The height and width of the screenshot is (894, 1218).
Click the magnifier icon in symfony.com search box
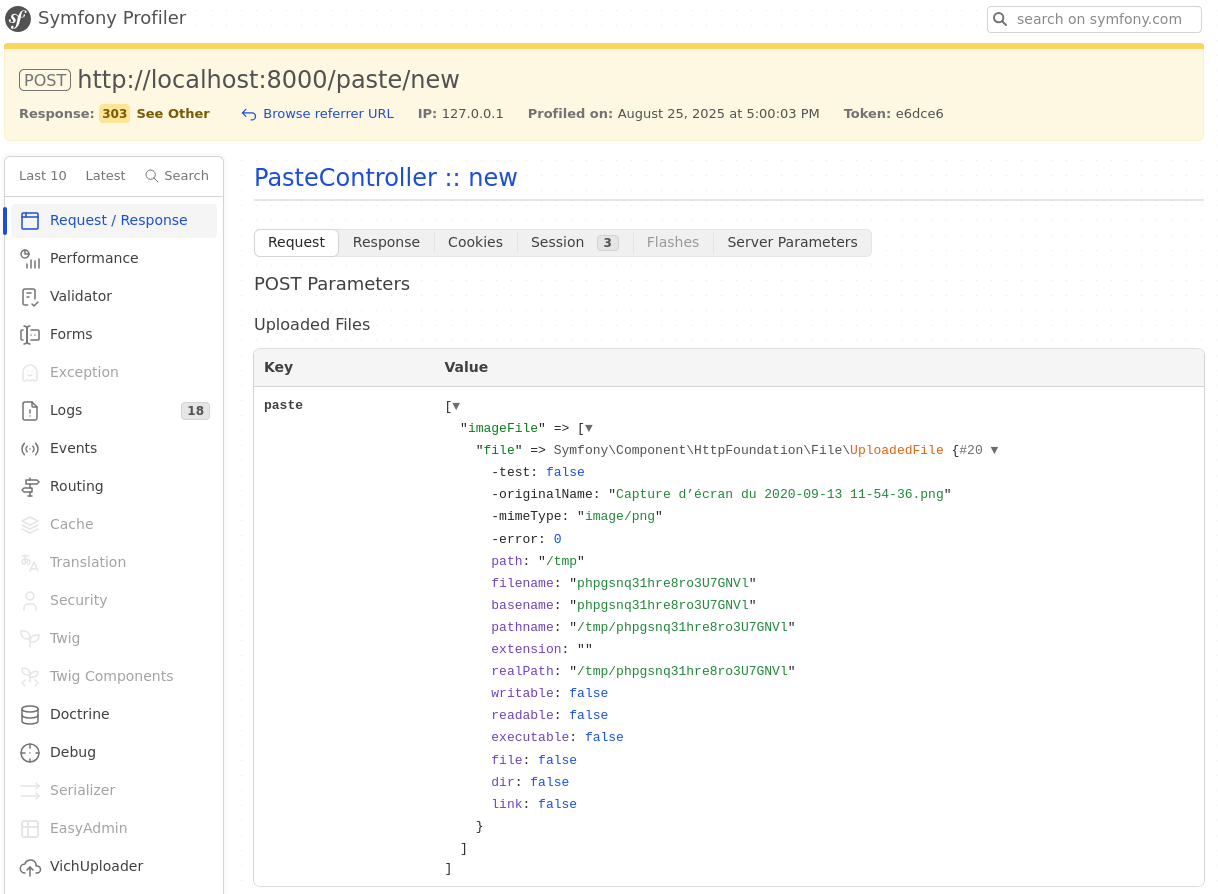click(1000, 19)
